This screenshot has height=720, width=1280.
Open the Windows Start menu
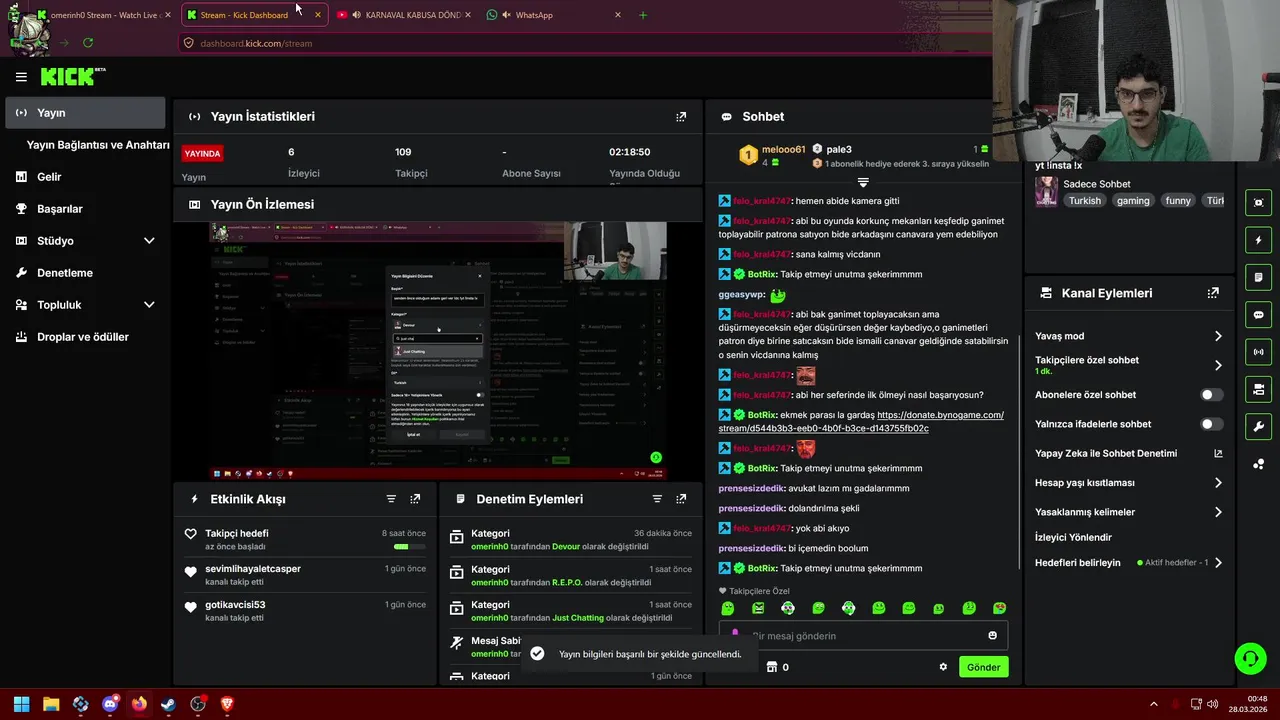click(21, 704)
